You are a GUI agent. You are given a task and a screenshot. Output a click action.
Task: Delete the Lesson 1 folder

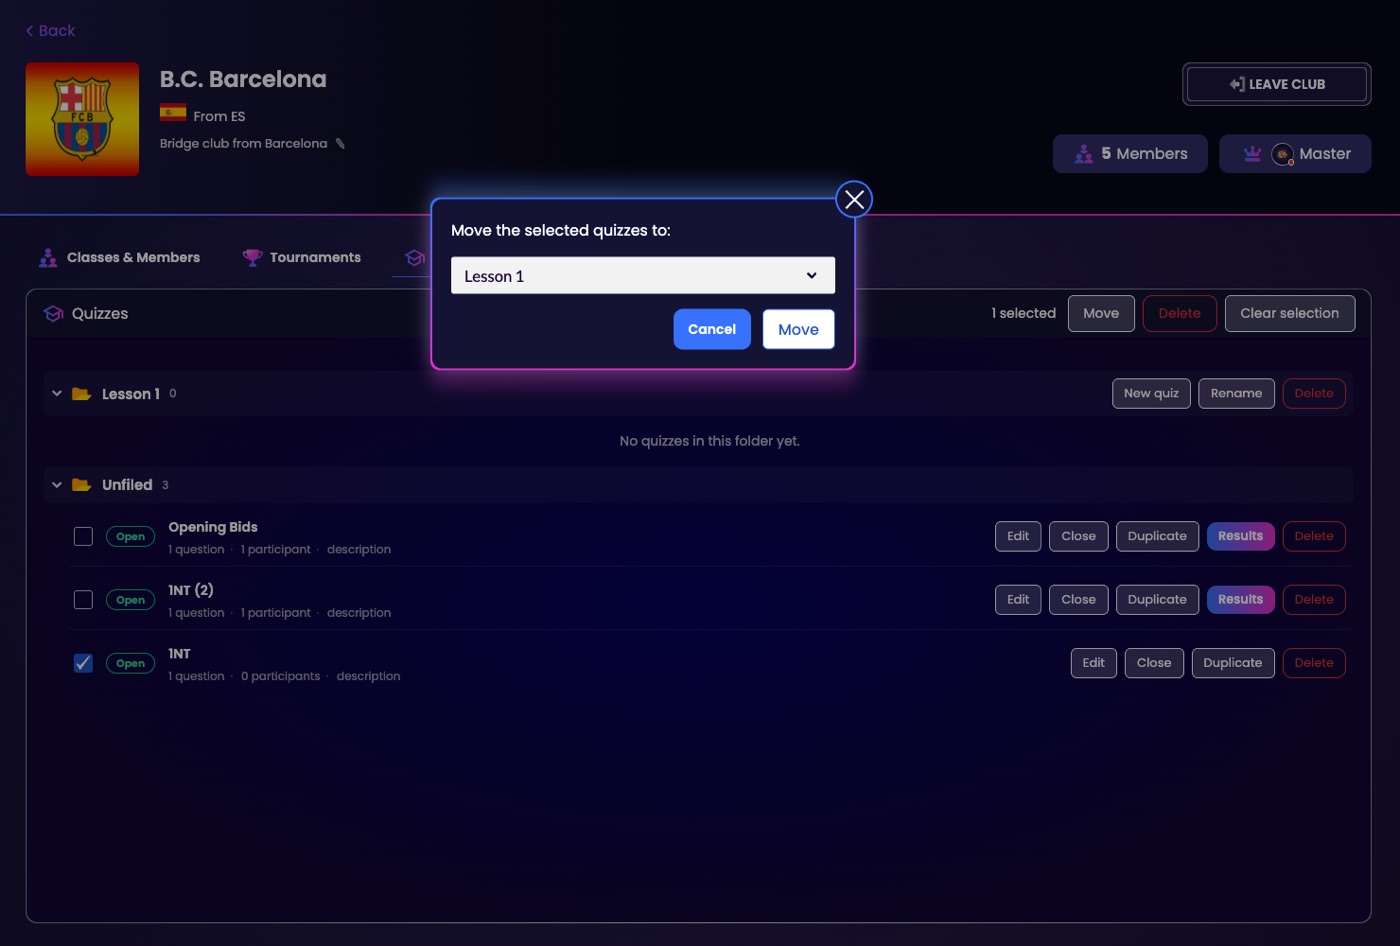coord(1314,394)
